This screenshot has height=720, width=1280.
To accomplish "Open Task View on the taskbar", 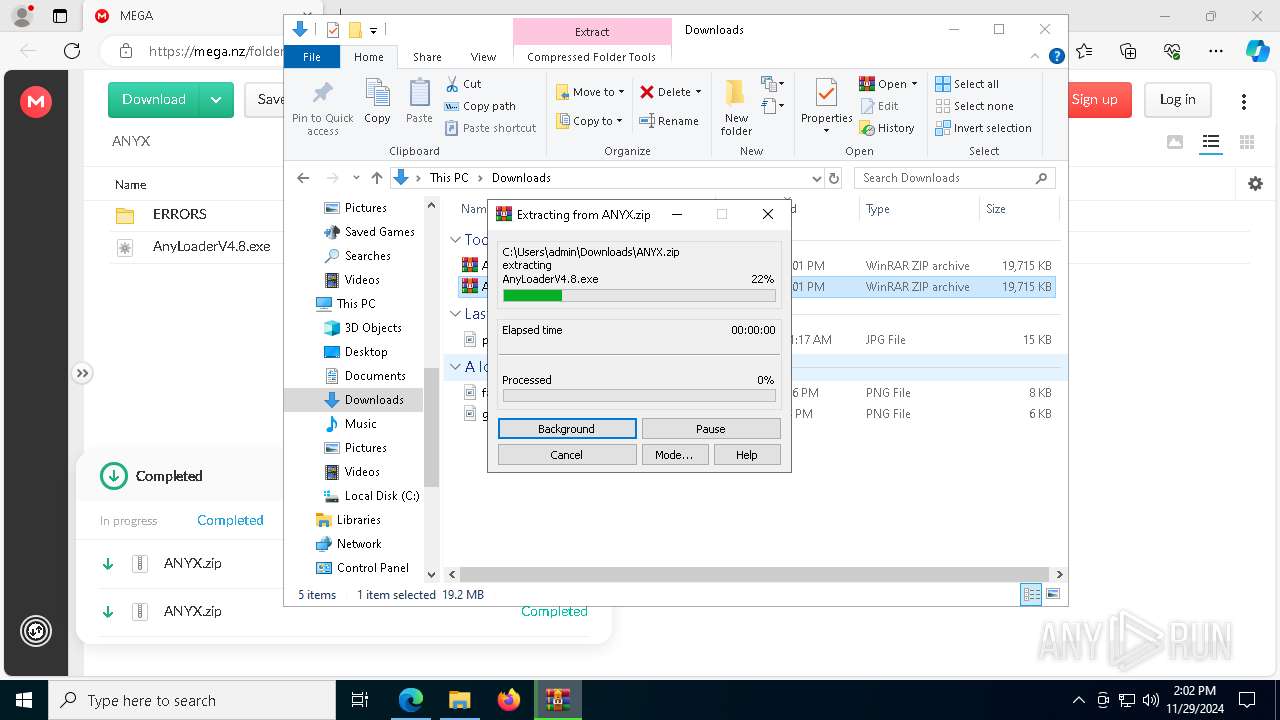I will [x=361, y=700].
